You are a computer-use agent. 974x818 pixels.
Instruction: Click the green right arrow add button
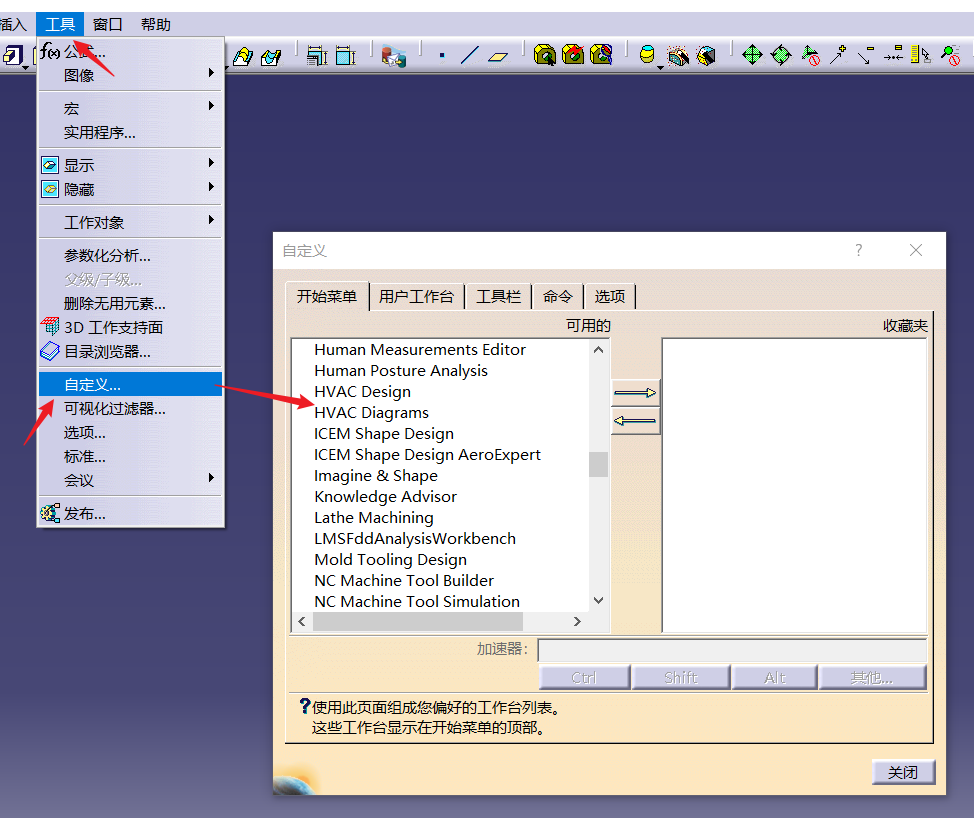click(x=635, y=393)
